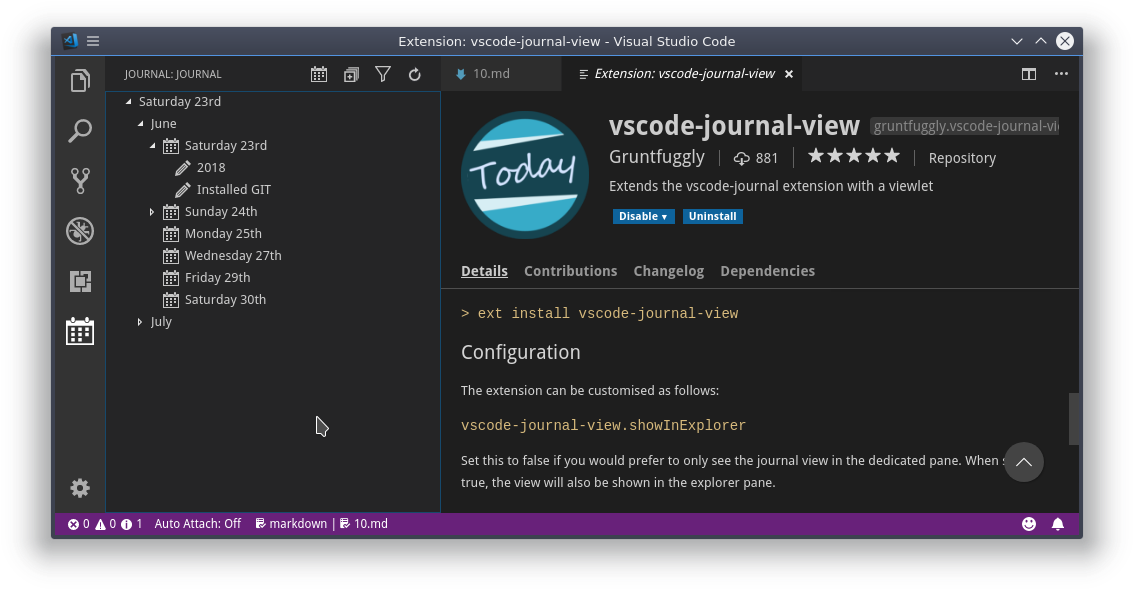Click the VS Code logo in title bar

pyautogui.click(x=70, y=40)
